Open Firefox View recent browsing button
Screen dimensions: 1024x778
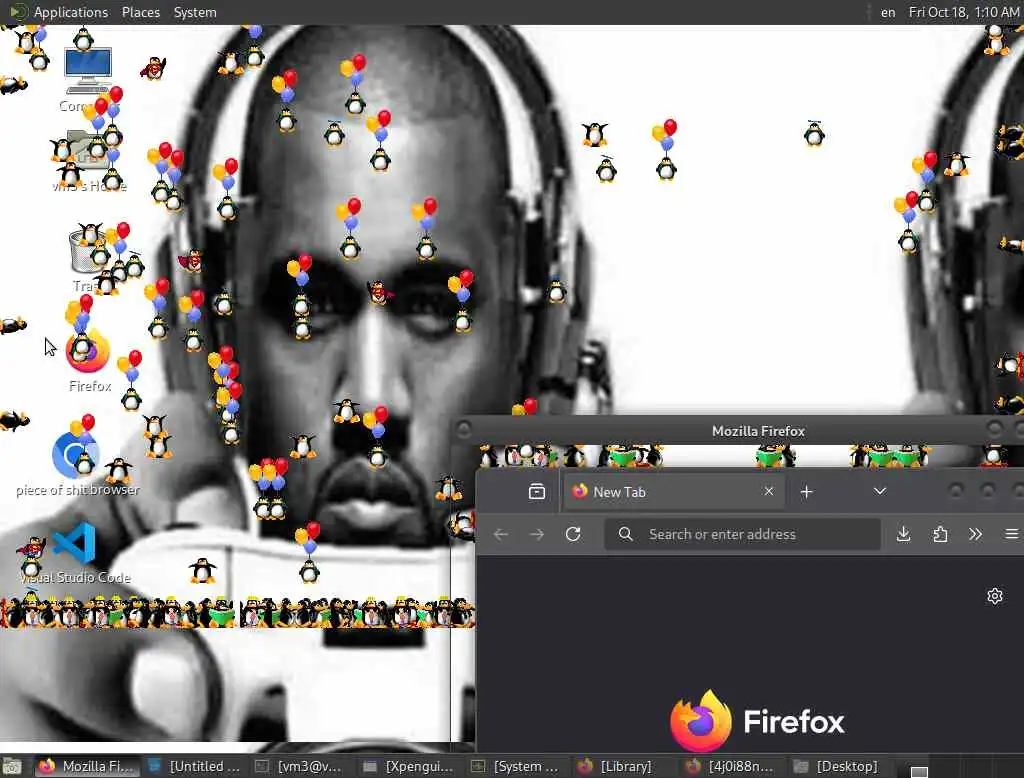tap(536, 491)
